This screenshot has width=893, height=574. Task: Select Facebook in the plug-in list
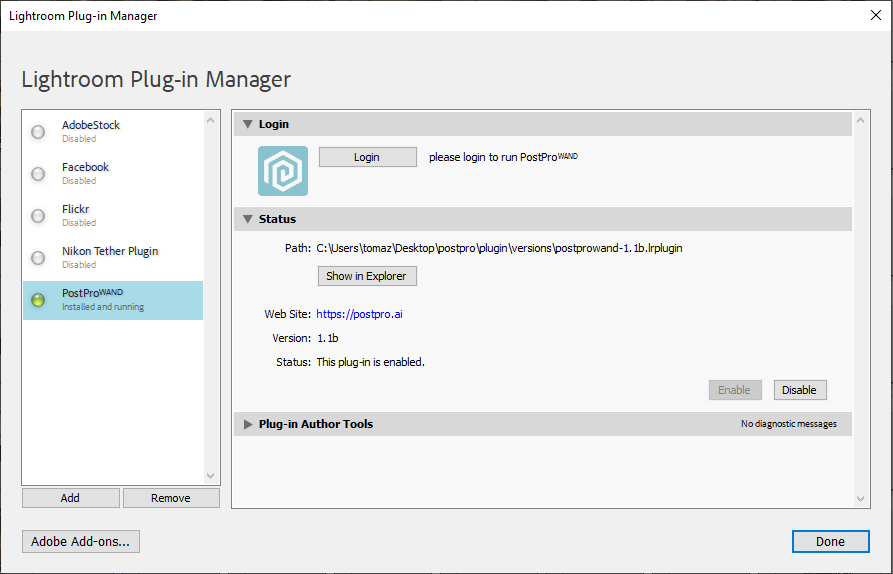tap(113, 174)
